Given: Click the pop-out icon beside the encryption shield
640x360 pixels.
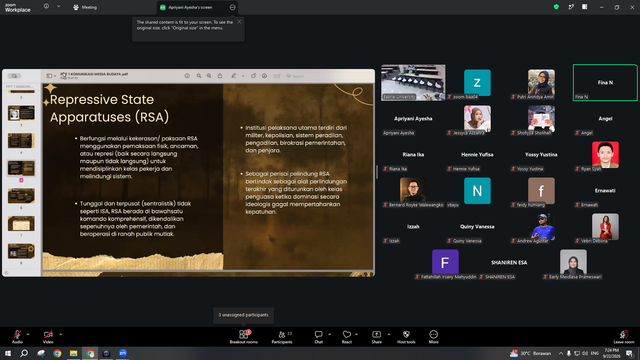Looking at the screenshot, I should pos(571,7).
